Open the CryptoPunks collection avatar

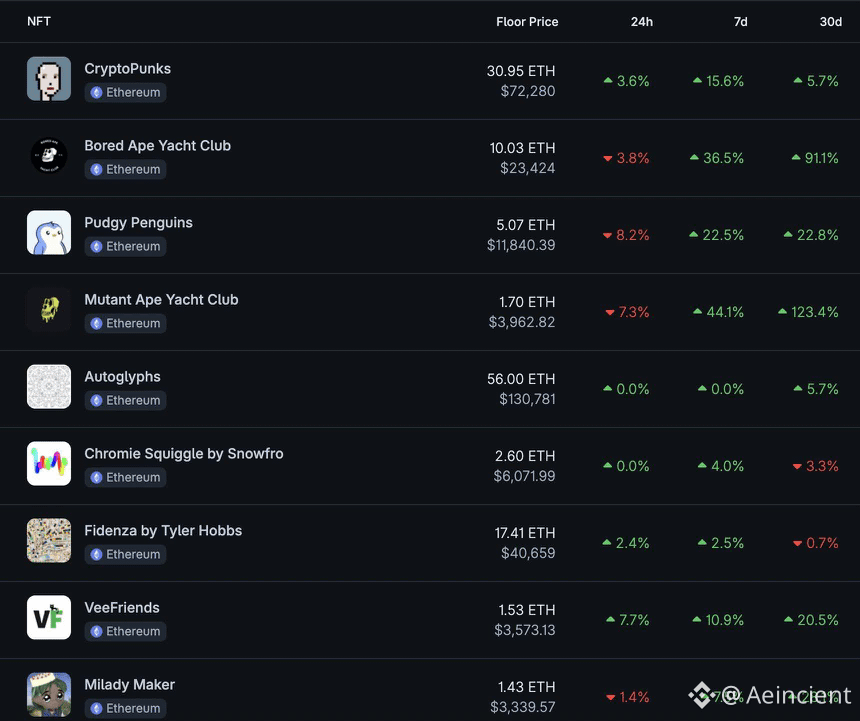click(x=49, y=79)
